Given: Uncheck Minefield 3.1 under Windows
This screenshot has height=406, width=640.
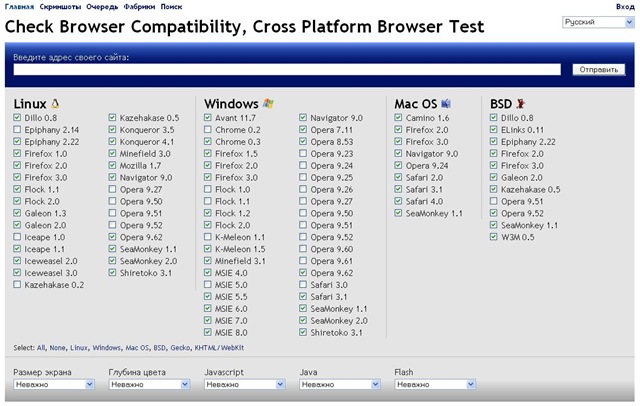Looking at the screenshot, I should pyautogui.click(x=208, y=261).
